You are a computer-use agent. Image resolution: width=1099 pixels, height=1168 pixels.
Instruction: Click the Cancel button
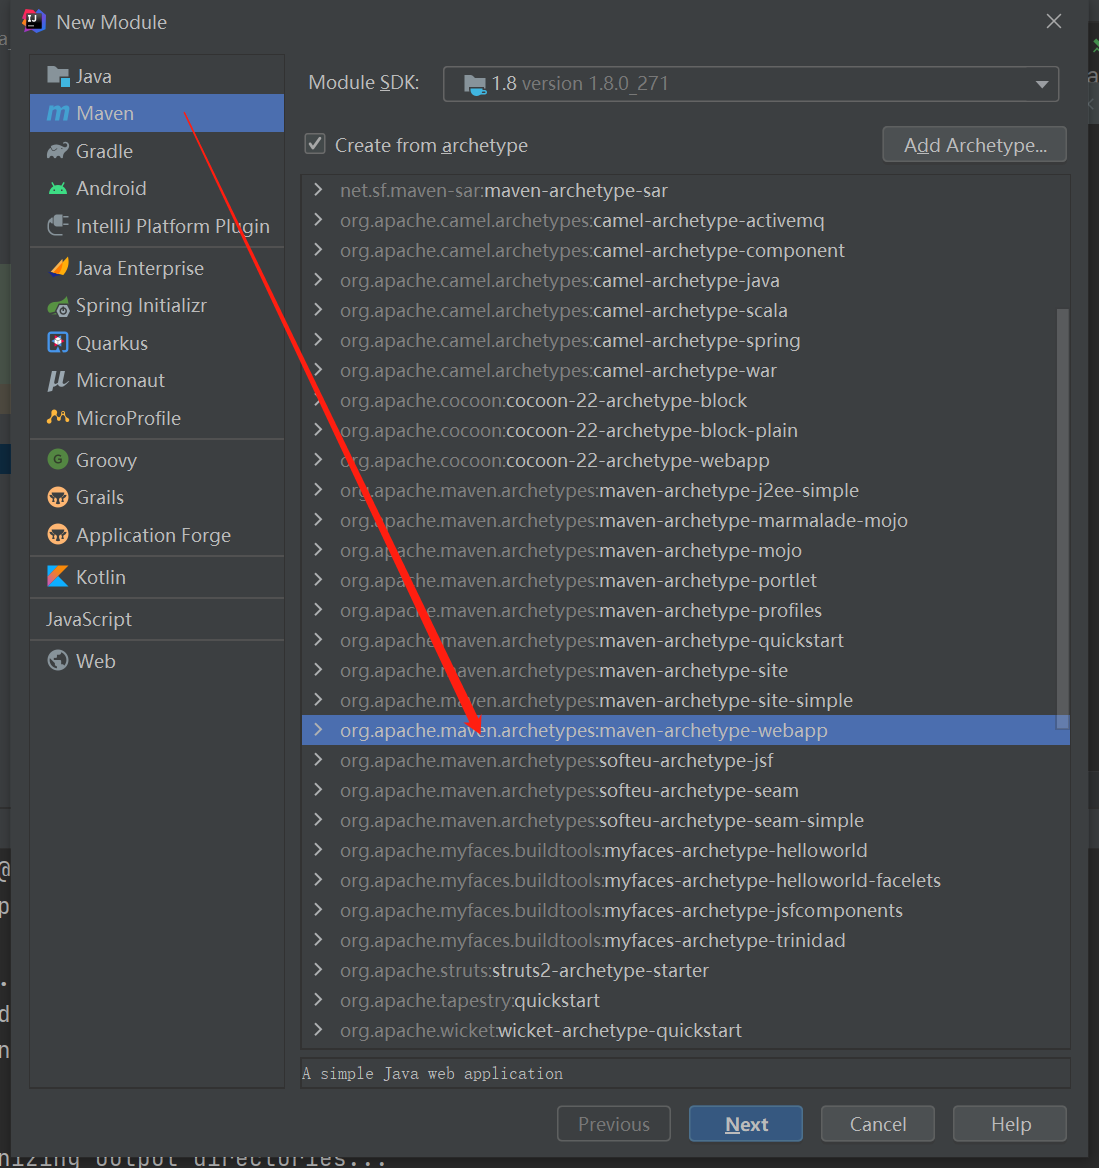(878, 1123)
